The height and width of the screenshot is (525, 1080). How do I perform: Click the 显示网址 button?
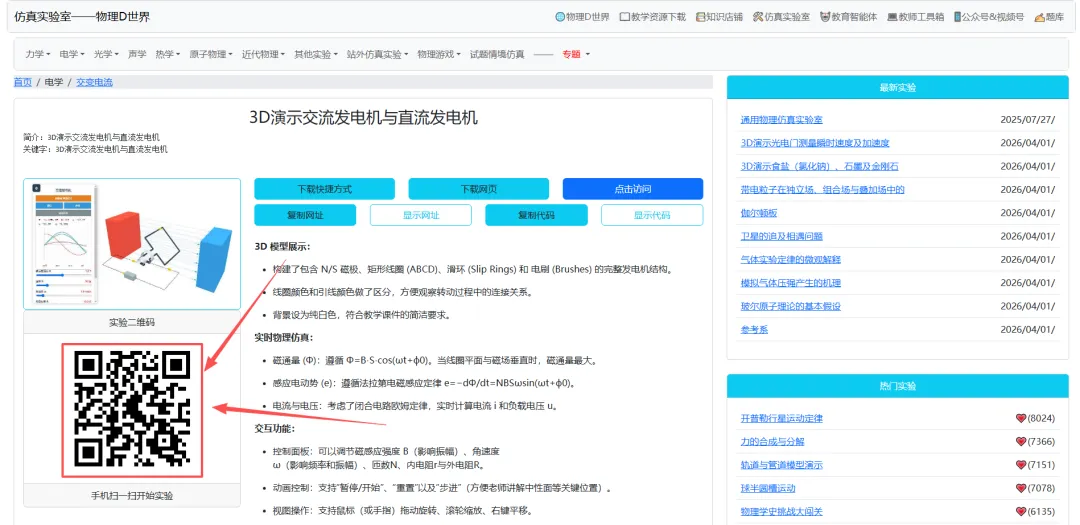(421, 215)
